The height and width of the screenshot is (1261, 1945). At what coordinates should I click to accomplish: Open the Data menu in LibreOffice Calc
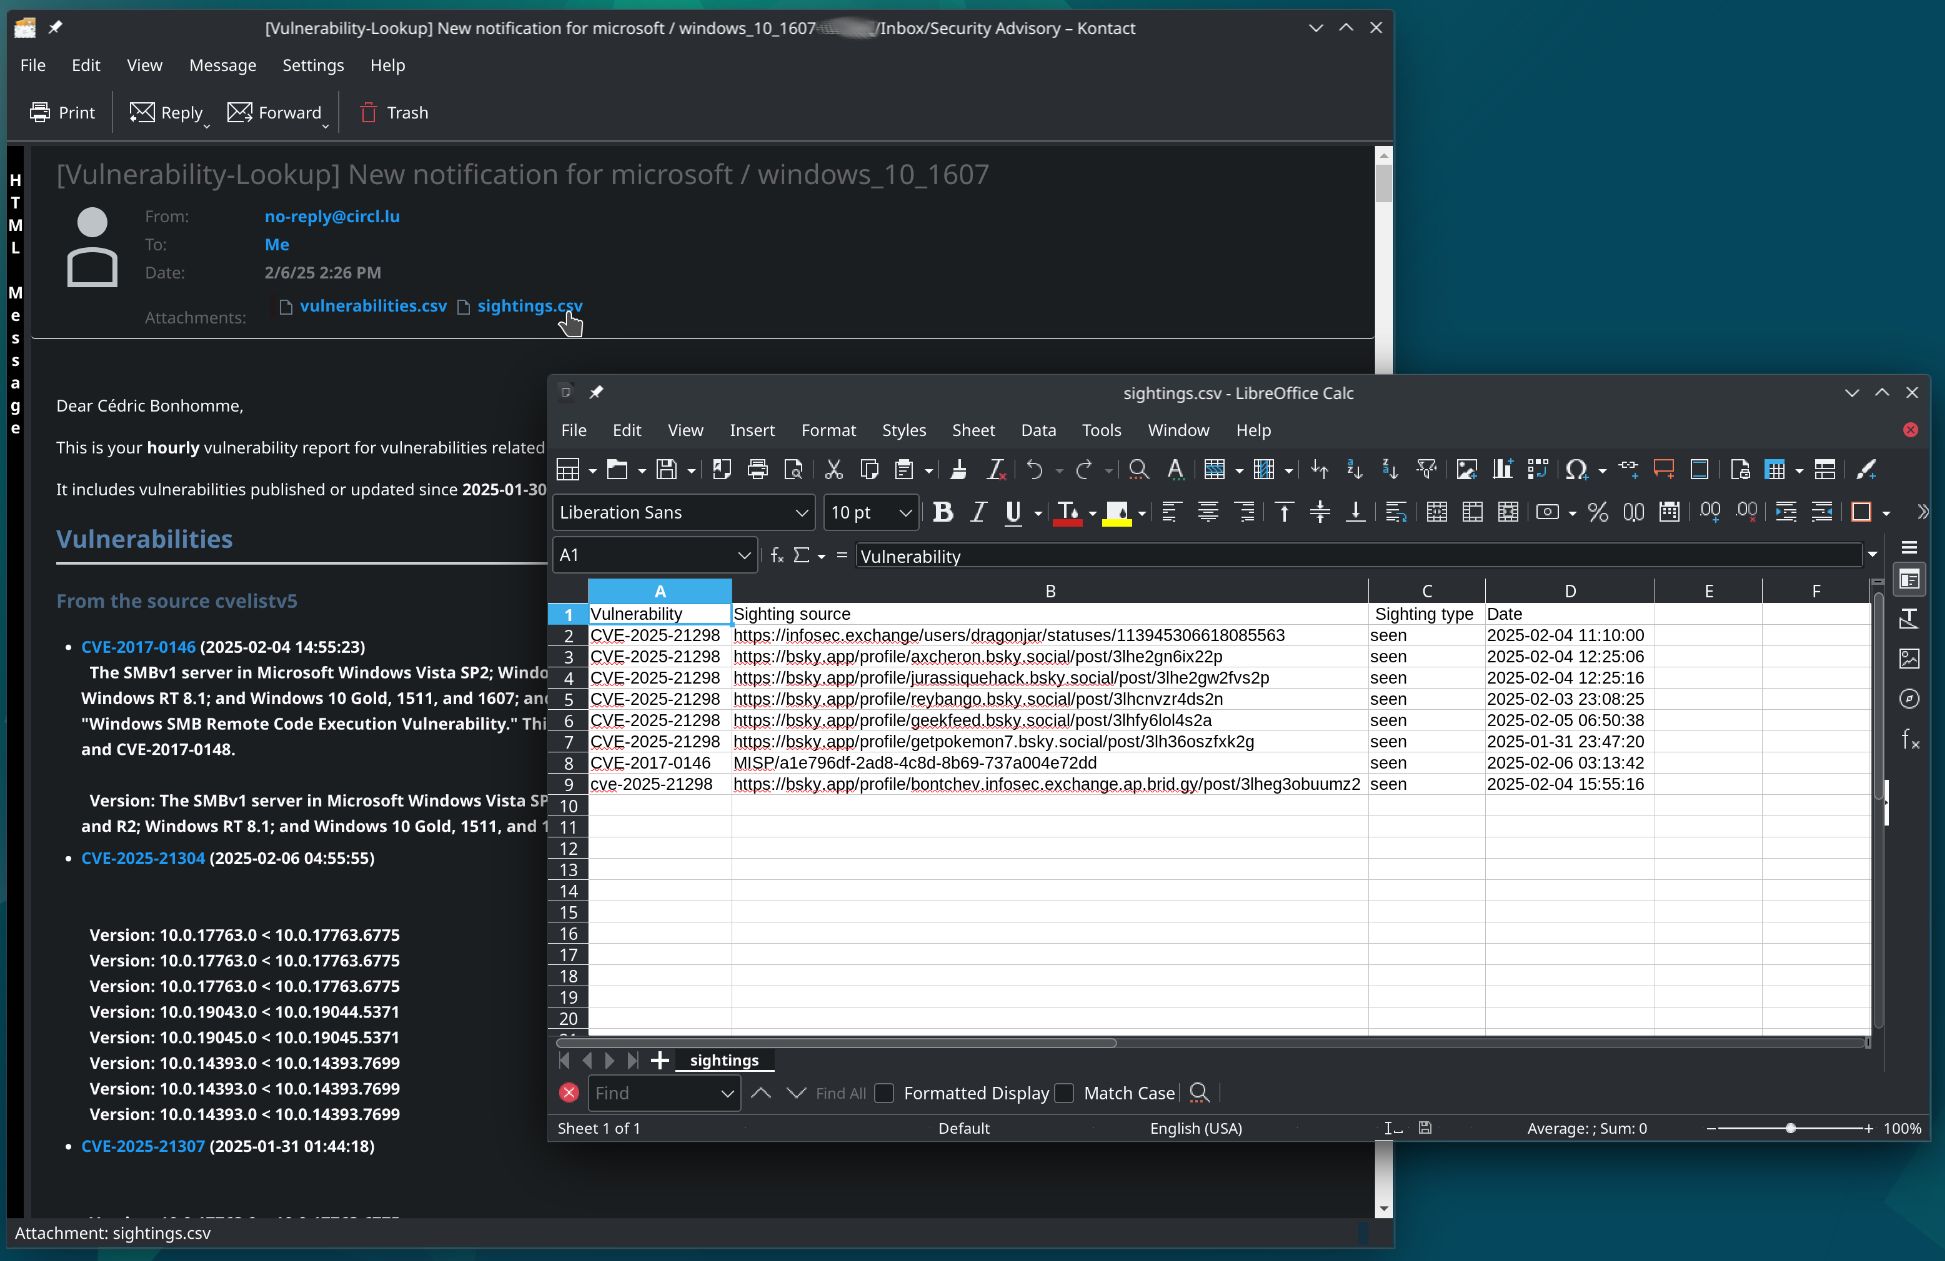pos(1039,429)
